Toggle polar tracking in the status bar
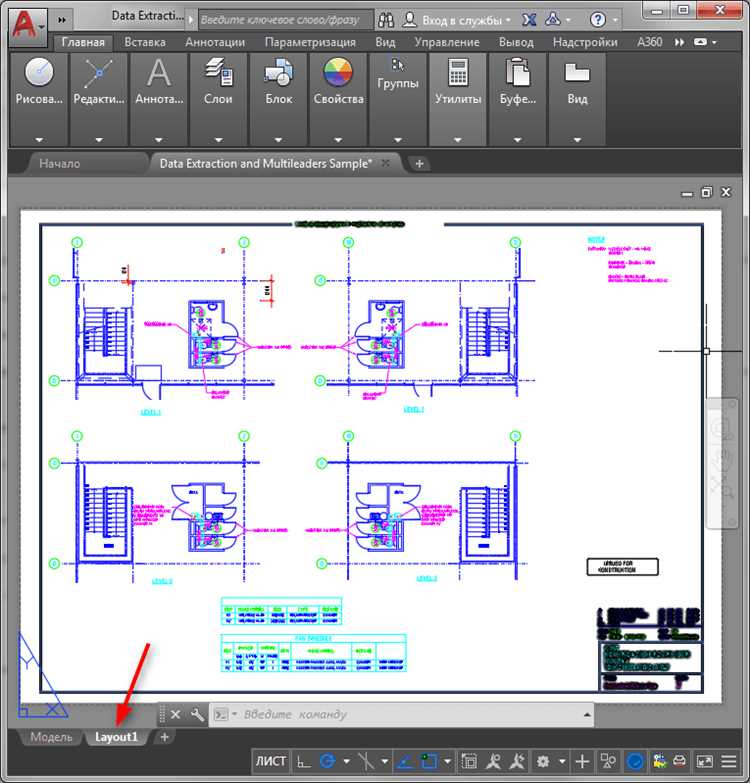The width and height of the screenshot is (750, 783). pyautogui.click(x=328, y=762)
